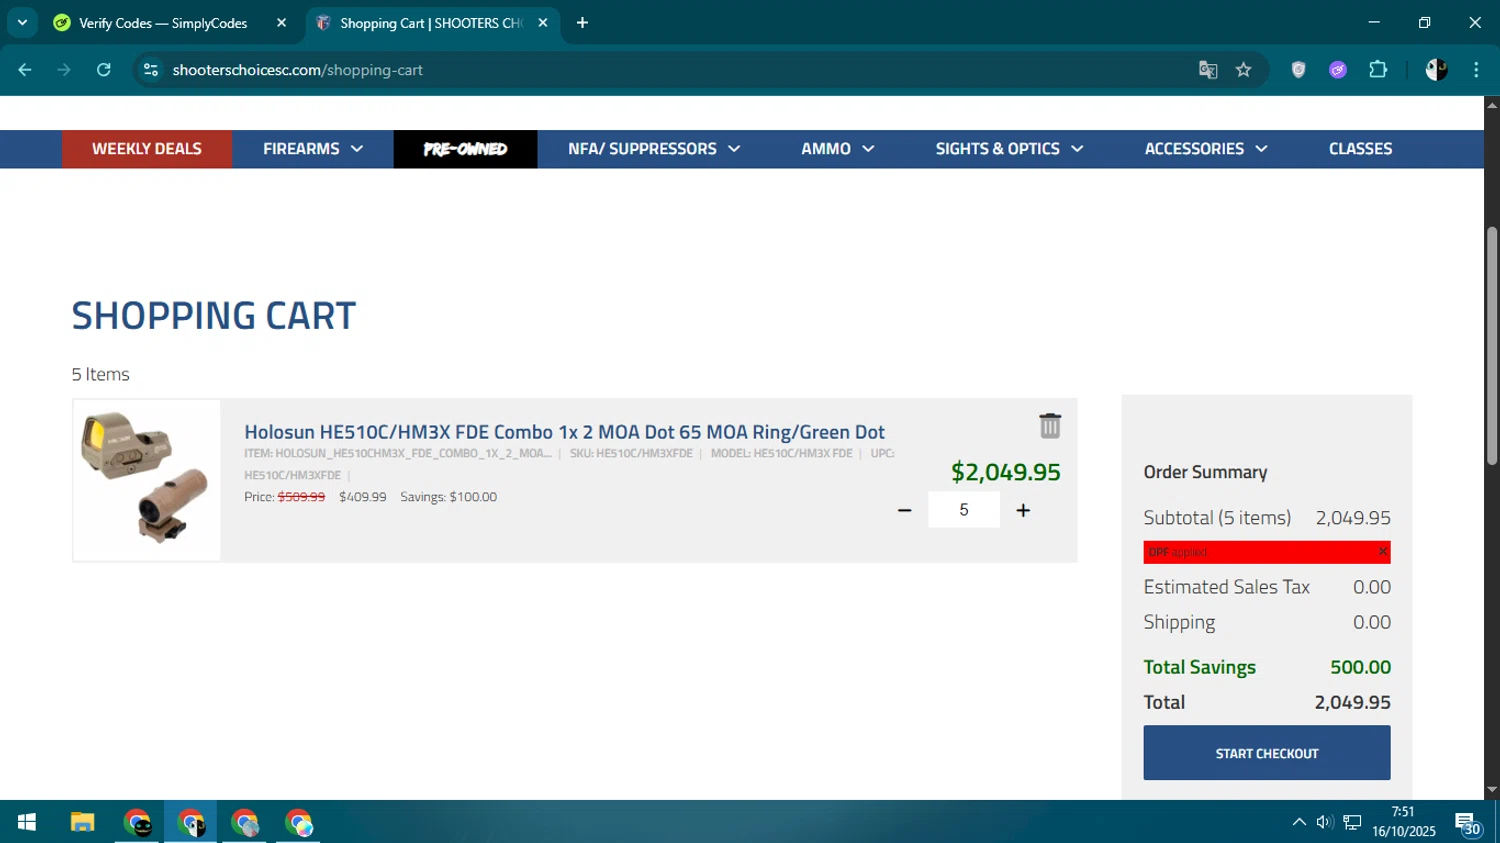This screenshot has height=843, width=1500.
Task: Open the Pre-Owned section
Action: click(465, 149)
